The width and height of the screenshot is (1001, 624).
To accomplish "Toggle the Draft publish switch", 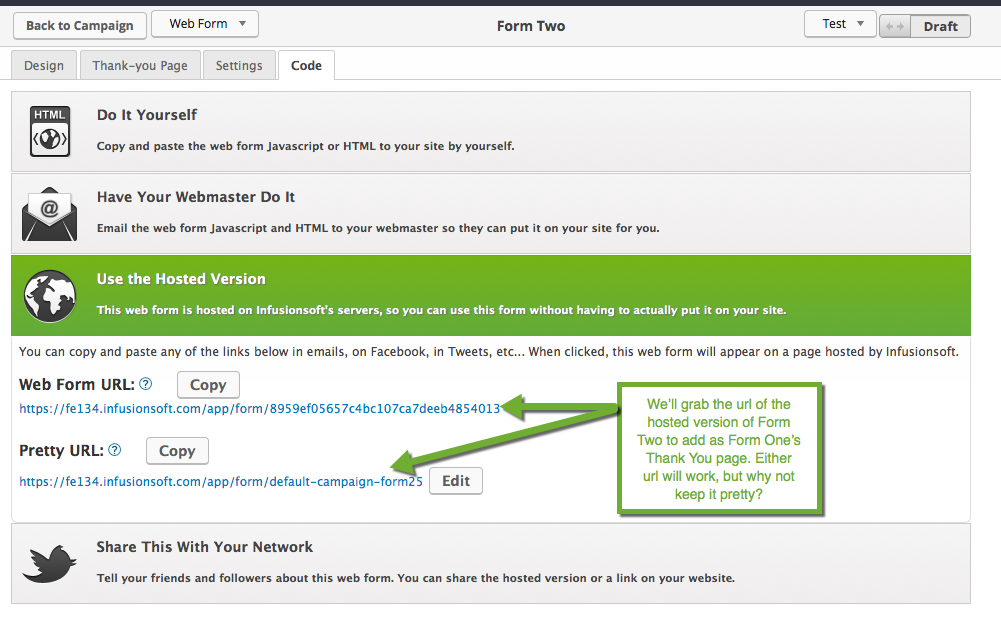I will click(924, 26).
